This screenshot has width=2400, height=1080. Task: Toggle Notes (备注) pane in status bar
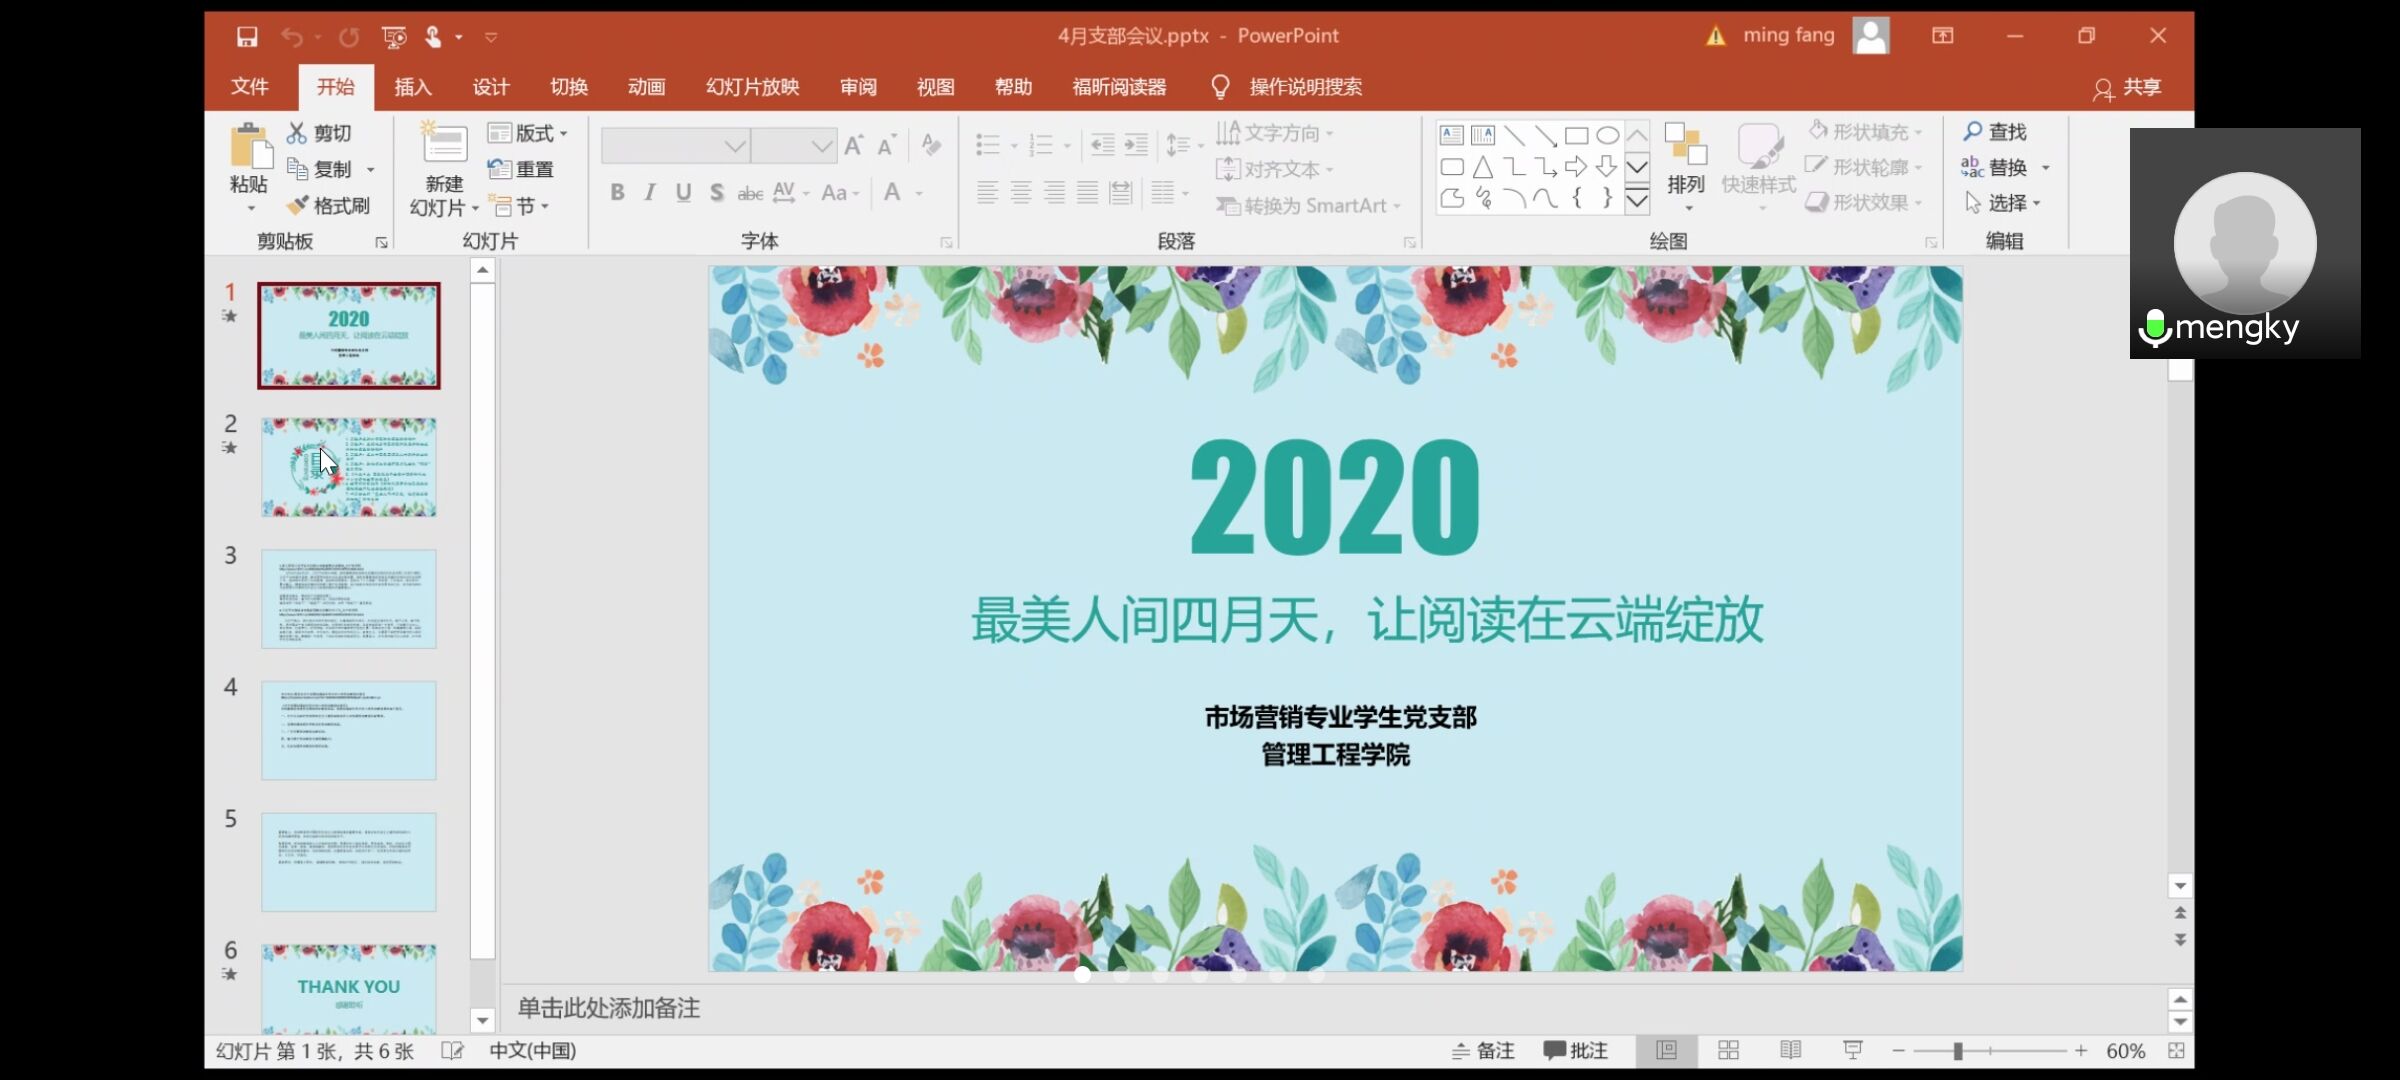point(1483,1050)
